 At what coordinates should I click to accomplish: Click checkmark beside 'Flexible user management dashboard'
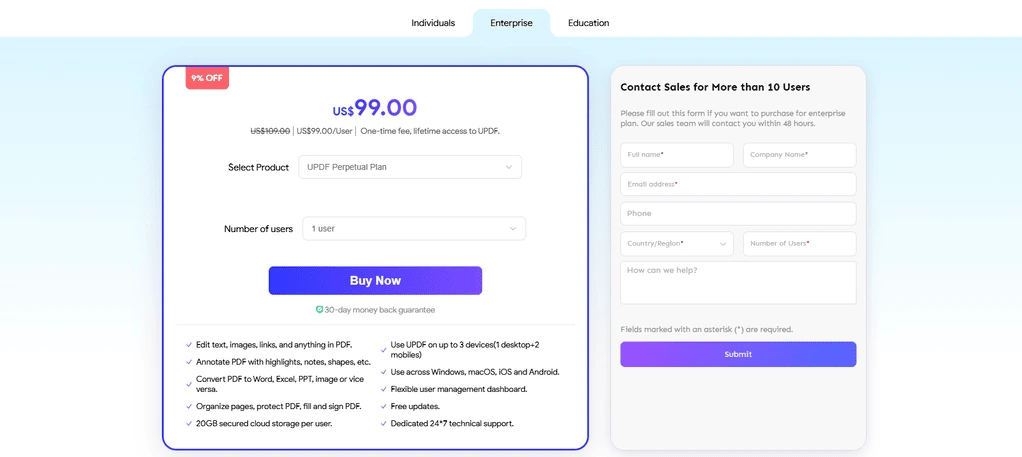pos(384,389)
